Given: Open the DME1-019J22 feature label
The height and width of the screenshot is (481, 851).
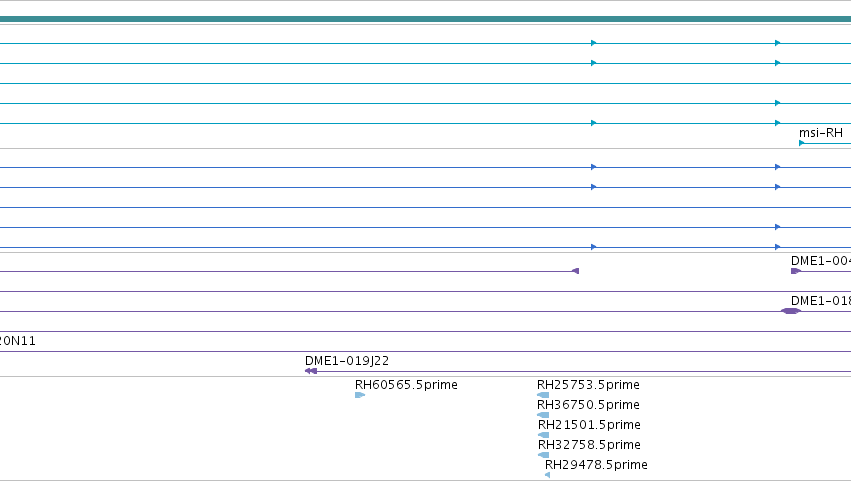Looking at the screenshot, I should click(347, 361).
